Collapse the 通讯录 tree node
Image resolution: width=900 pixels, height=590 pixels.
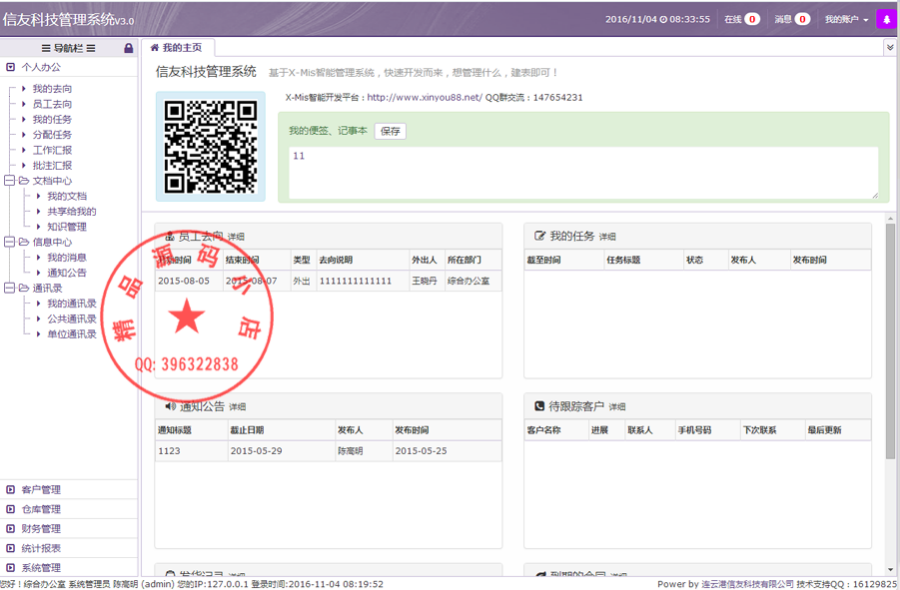[x=9, y=288]
